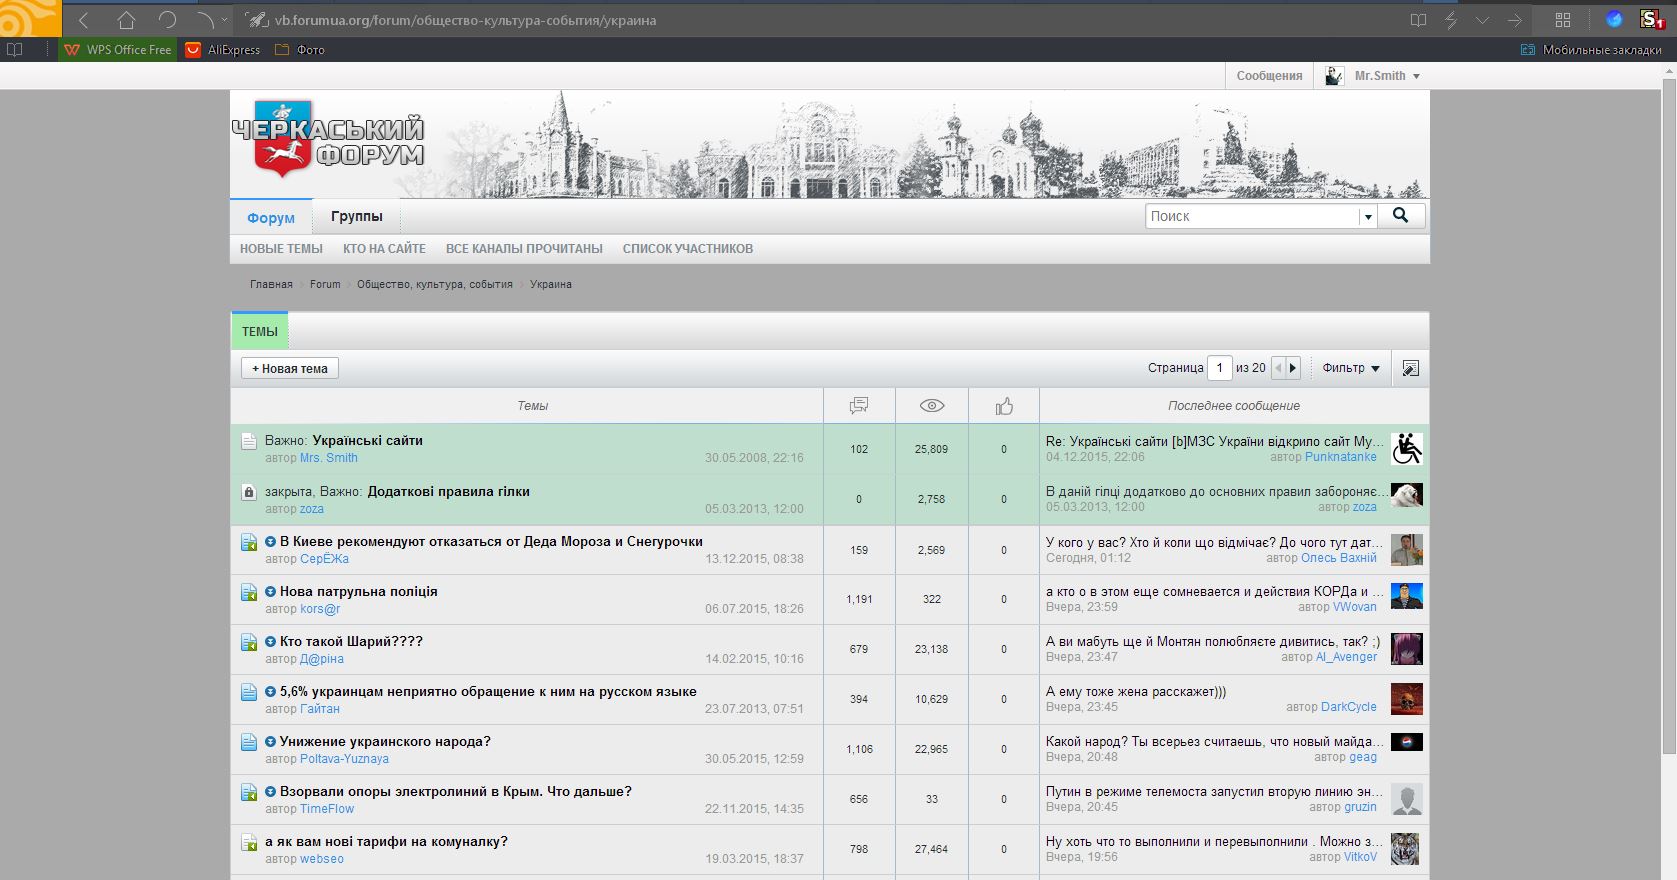Switch to the Группы tab
Screen dimensions: 1677x880
point(357,216)
